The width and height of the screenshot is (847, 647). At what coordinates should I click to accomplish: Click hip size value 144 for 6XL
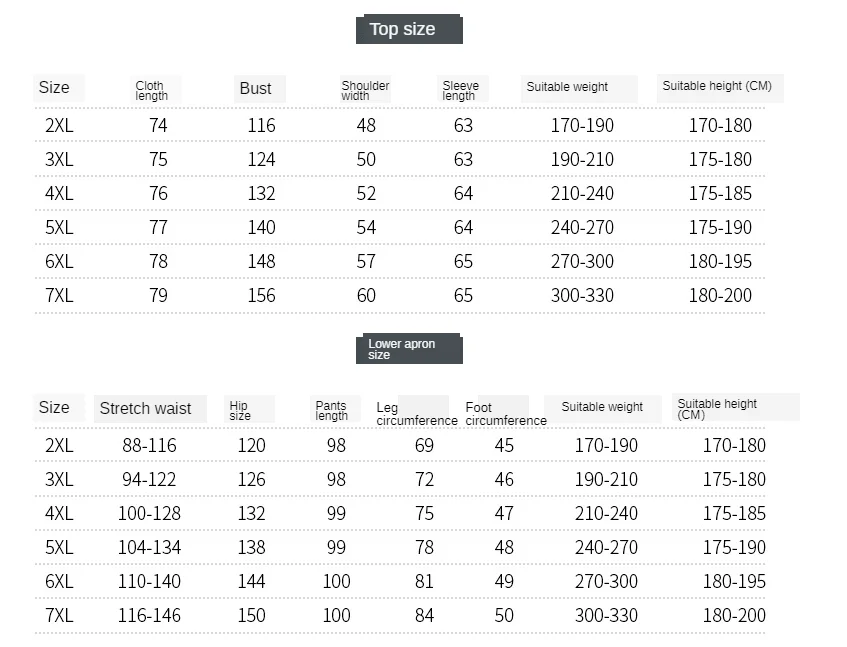(252, 581)
